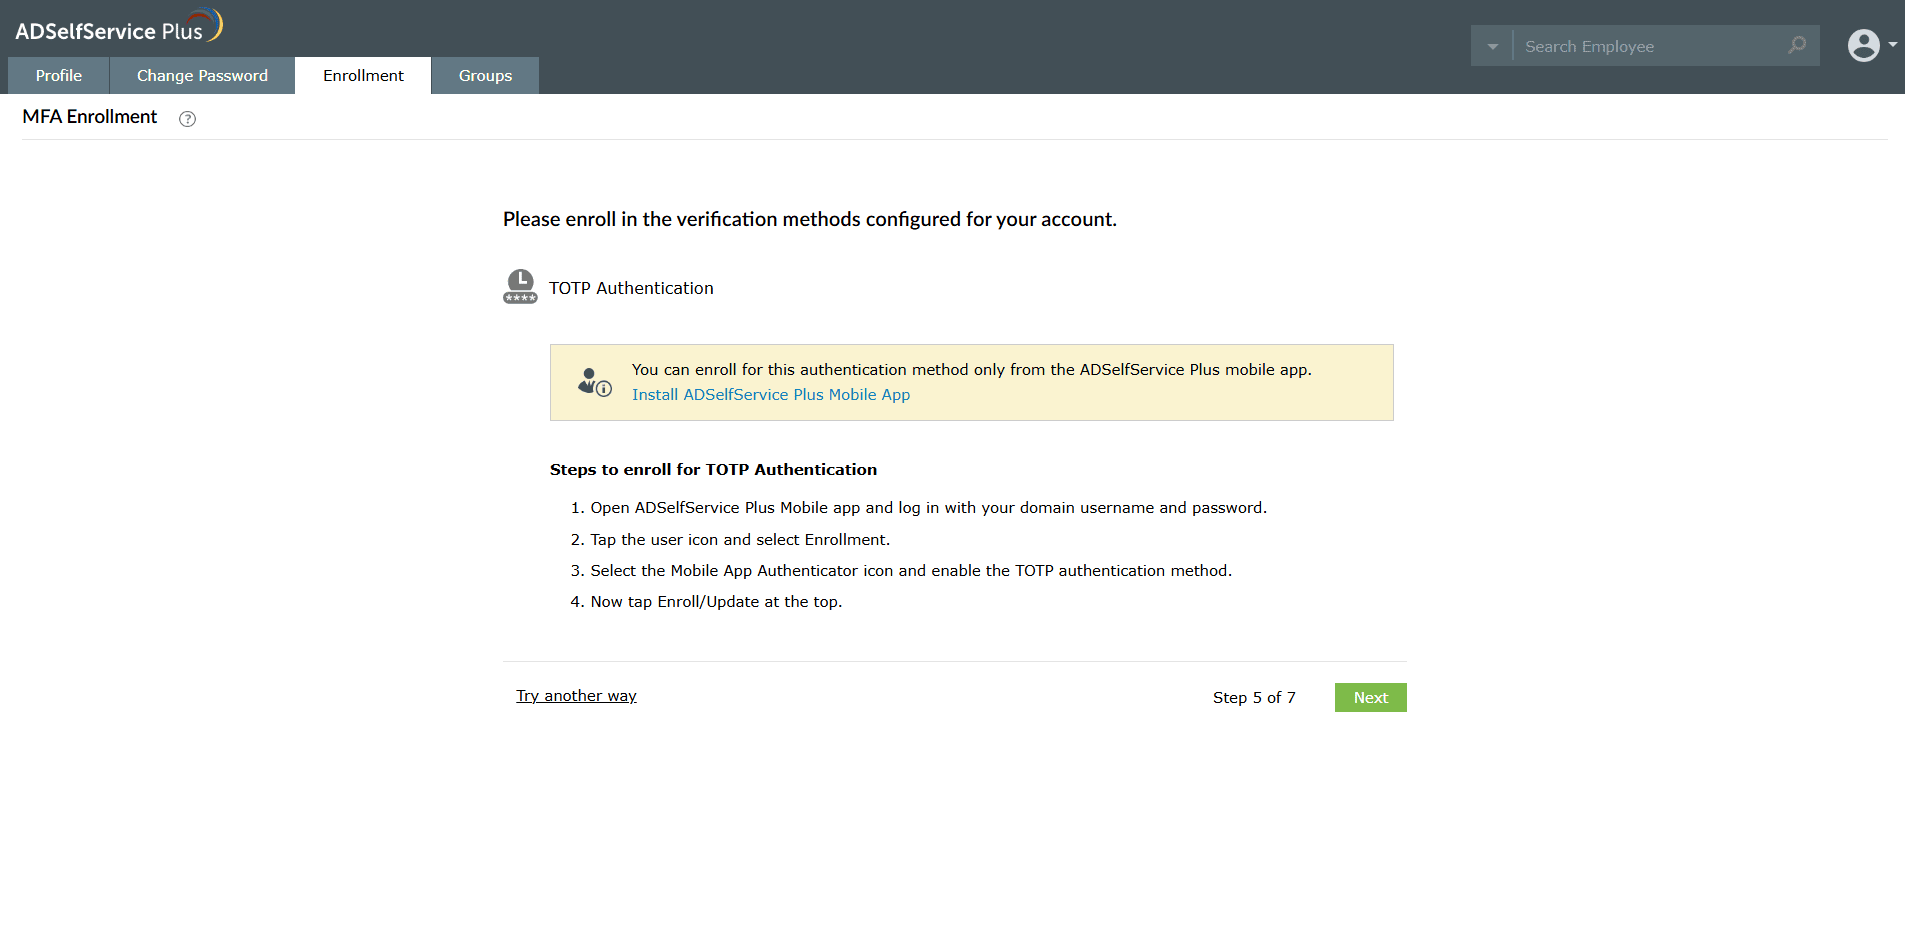Expand the arrow beside the user avatar
The height and width of the screenshot is (948, 1905).
(x=1893, y=45)
